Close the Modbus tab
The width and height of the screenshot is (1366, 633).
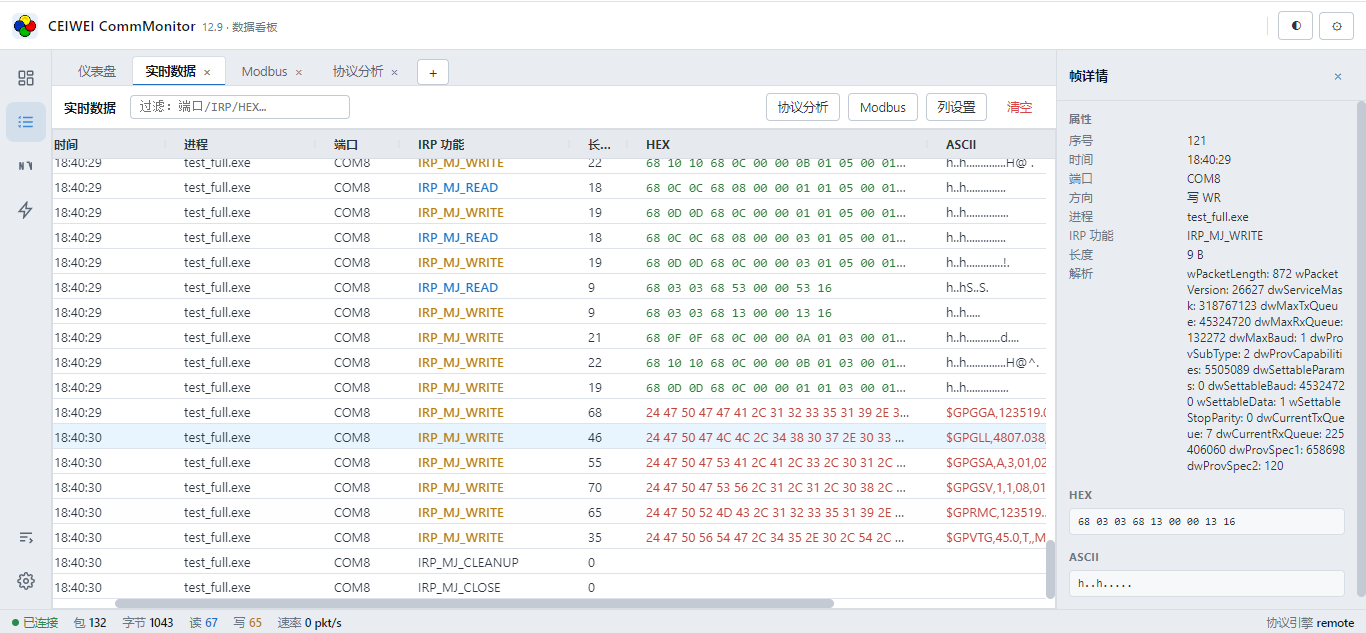click(299, 72)
